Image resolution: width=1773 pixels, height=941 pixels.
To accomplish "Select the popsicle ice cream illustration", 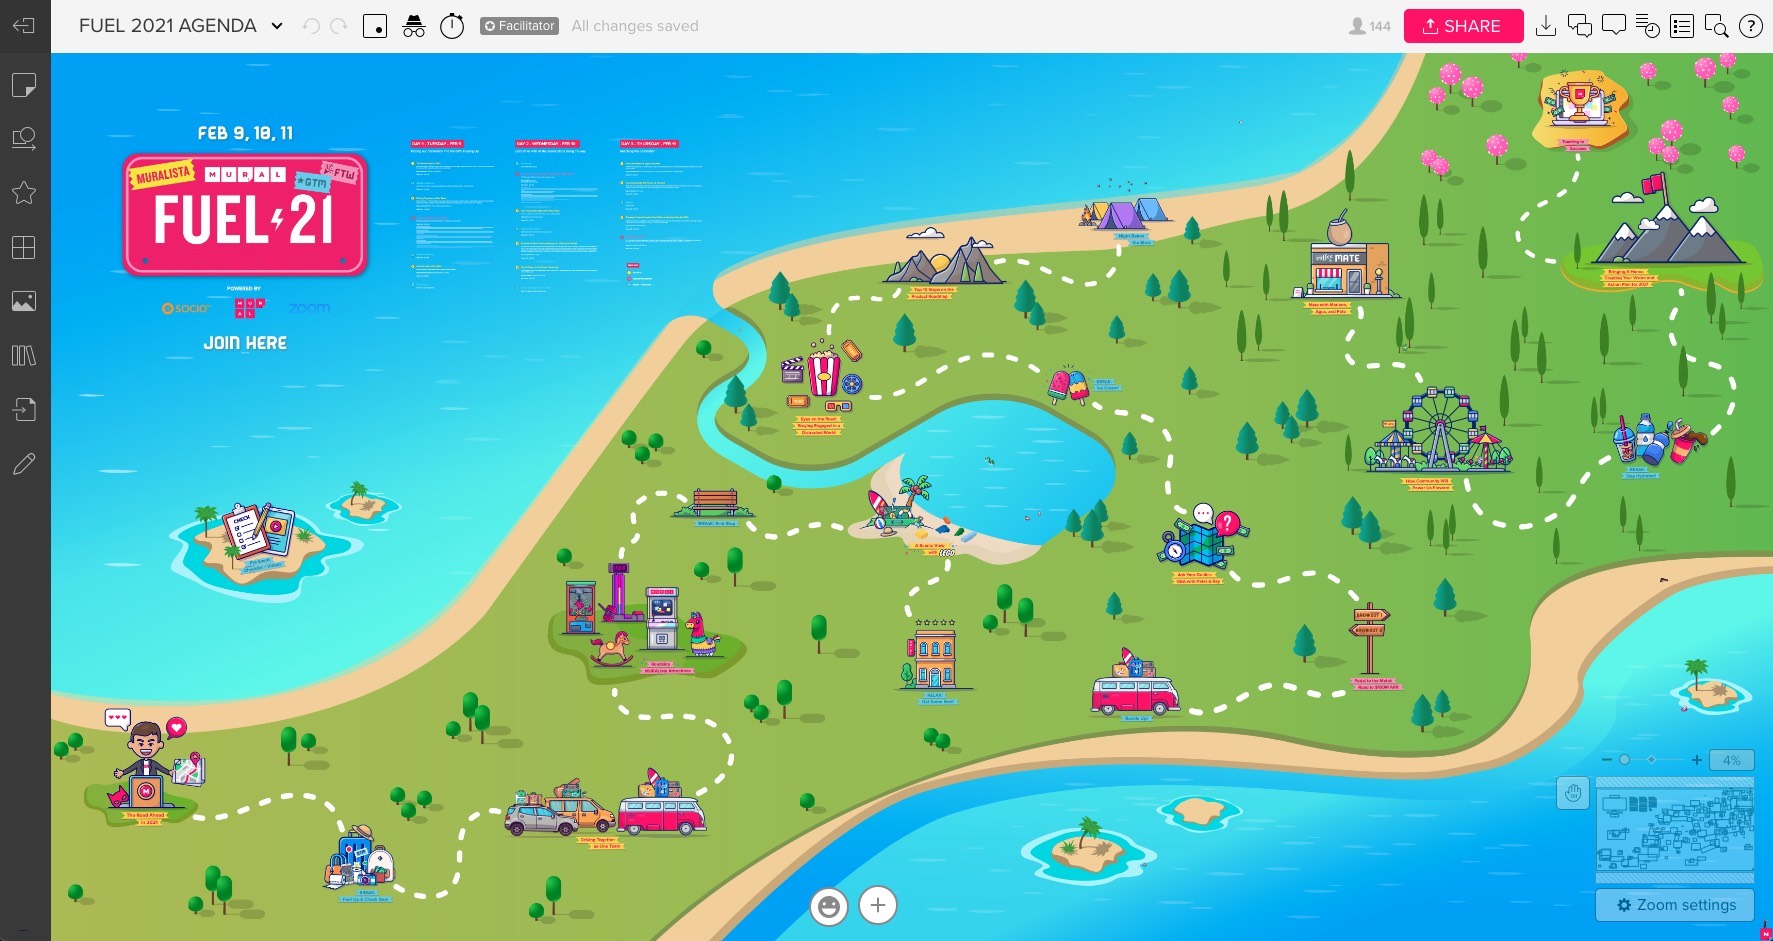I will (x=1068, y=385).
